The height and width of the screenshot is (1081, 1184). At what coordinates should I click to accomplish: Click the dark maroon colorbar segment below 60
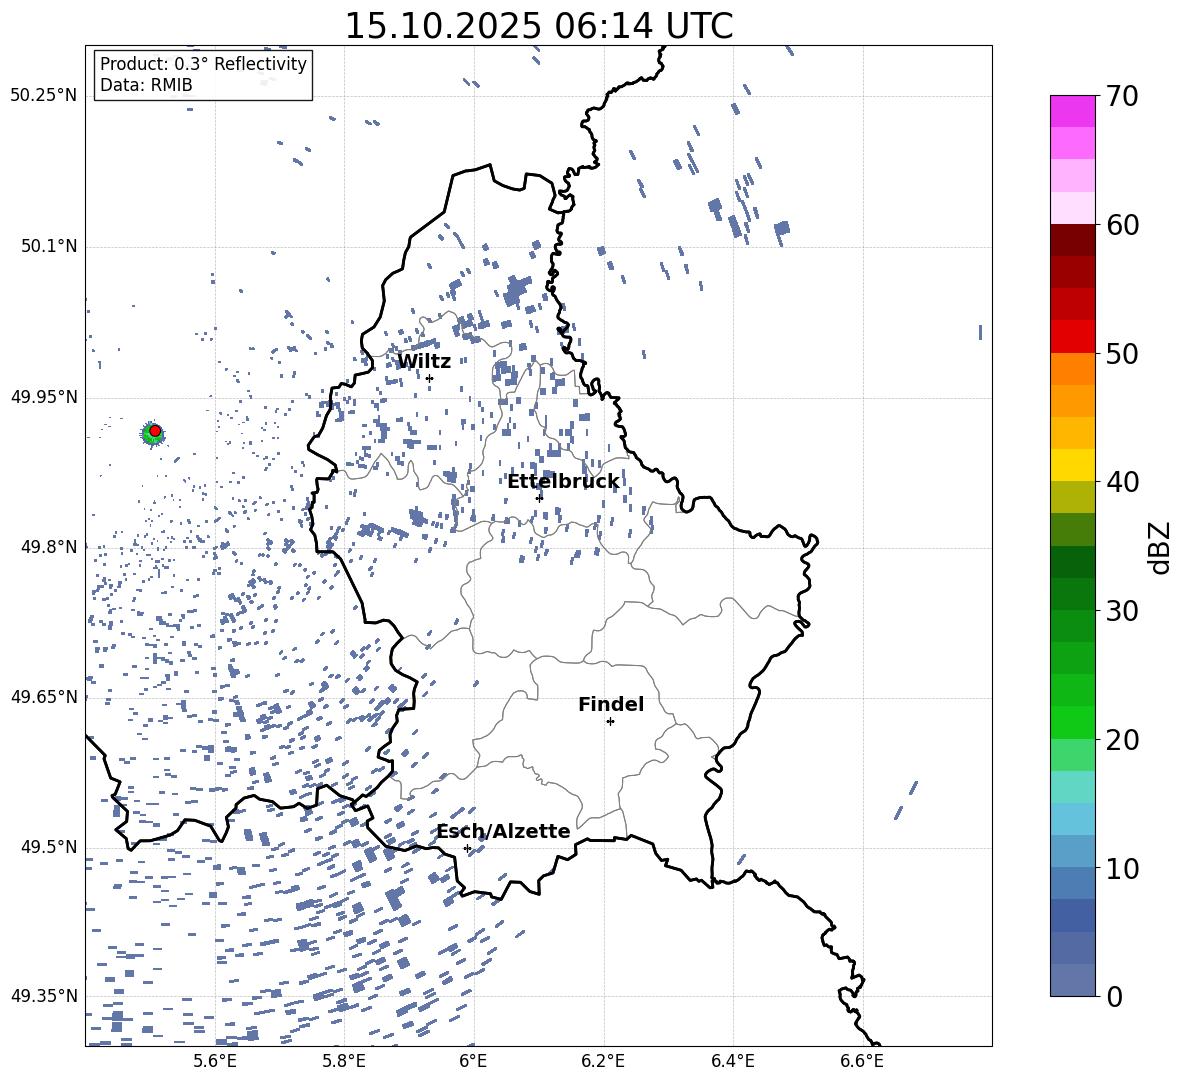[x=1072, y=240]
